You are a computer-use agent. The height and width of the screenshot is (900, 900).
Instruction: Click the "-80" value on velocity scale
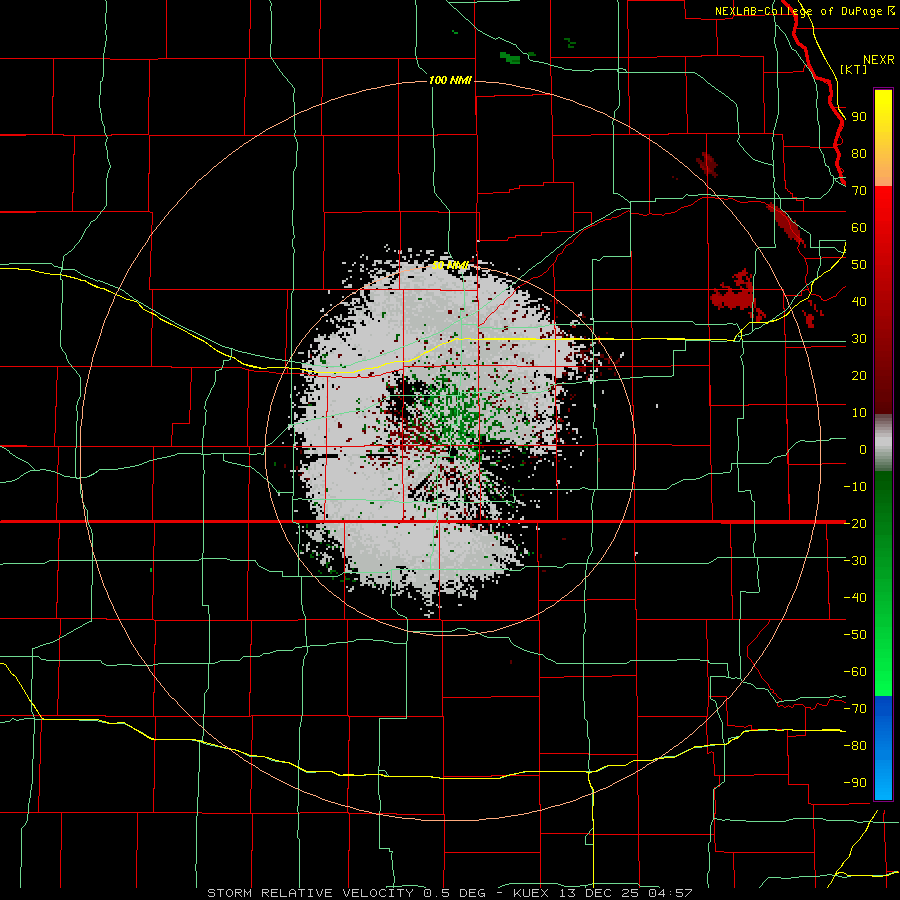click(855, 746)
